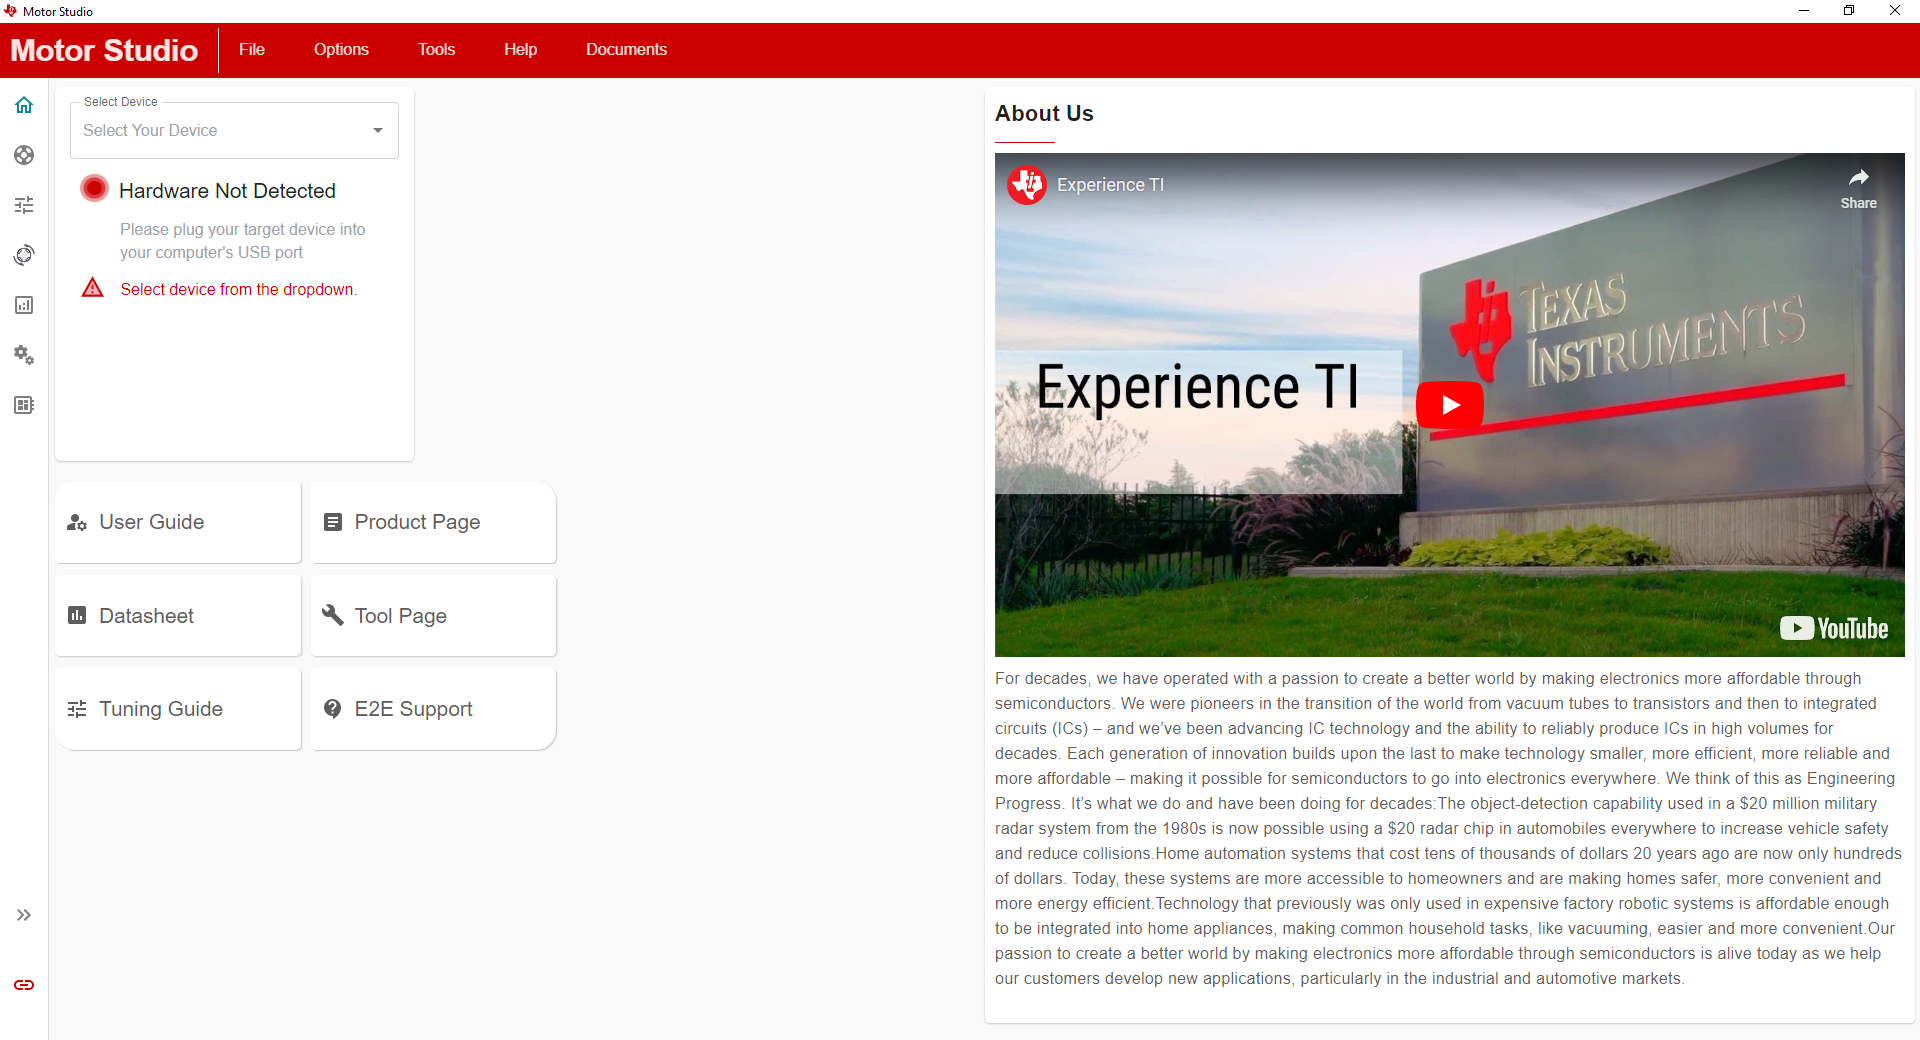Screen dimensions: 1920x1040
Task: Open the register map sidebar icon
Action: (24, 405)
